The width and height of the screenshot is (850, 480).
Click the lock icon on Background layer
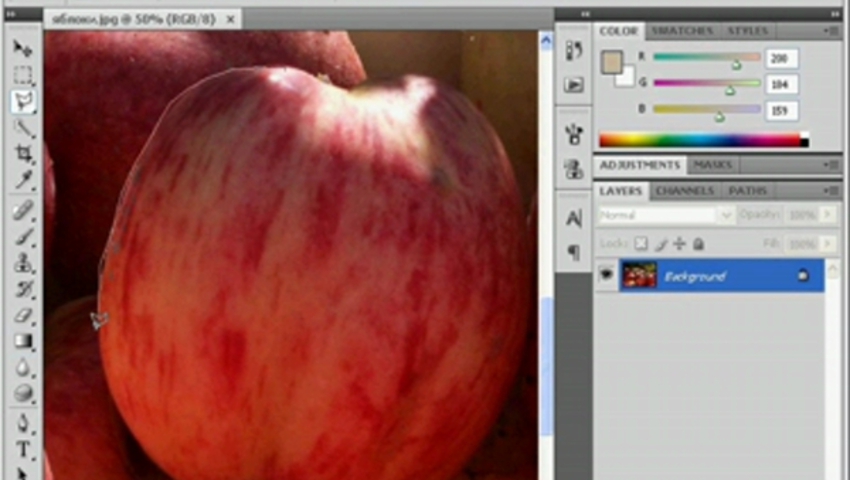point(802,276)
